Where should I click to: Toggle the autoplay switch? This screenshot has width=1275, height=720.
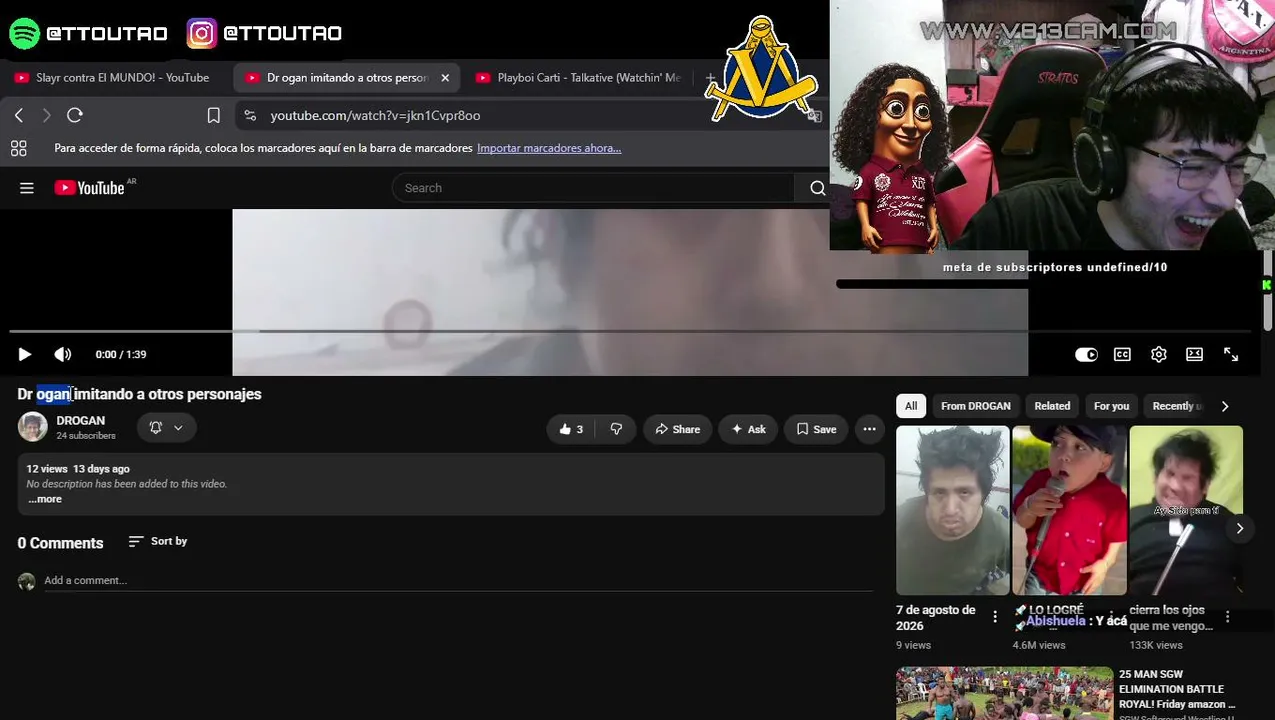(1086, 354)
